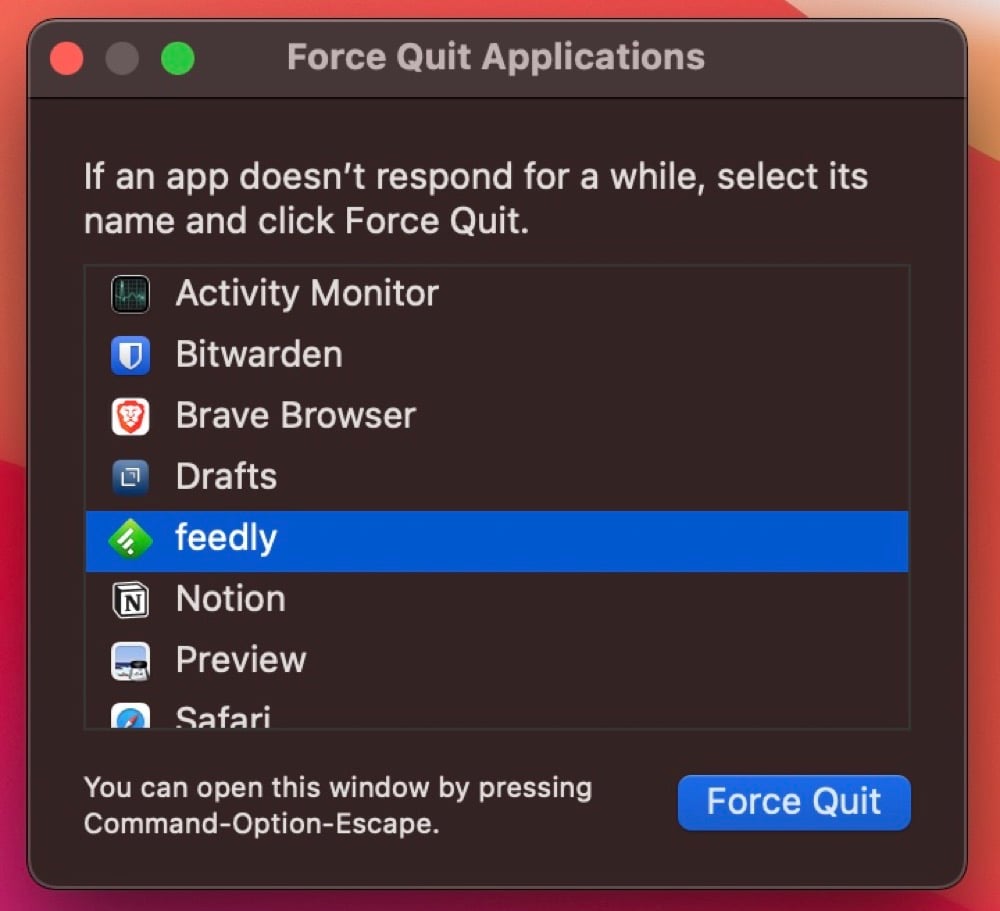Click the Activity Monitor app icon
The height and width of the screenshot is (911, 1000).
pyautogui.click(x=130, y=294)
